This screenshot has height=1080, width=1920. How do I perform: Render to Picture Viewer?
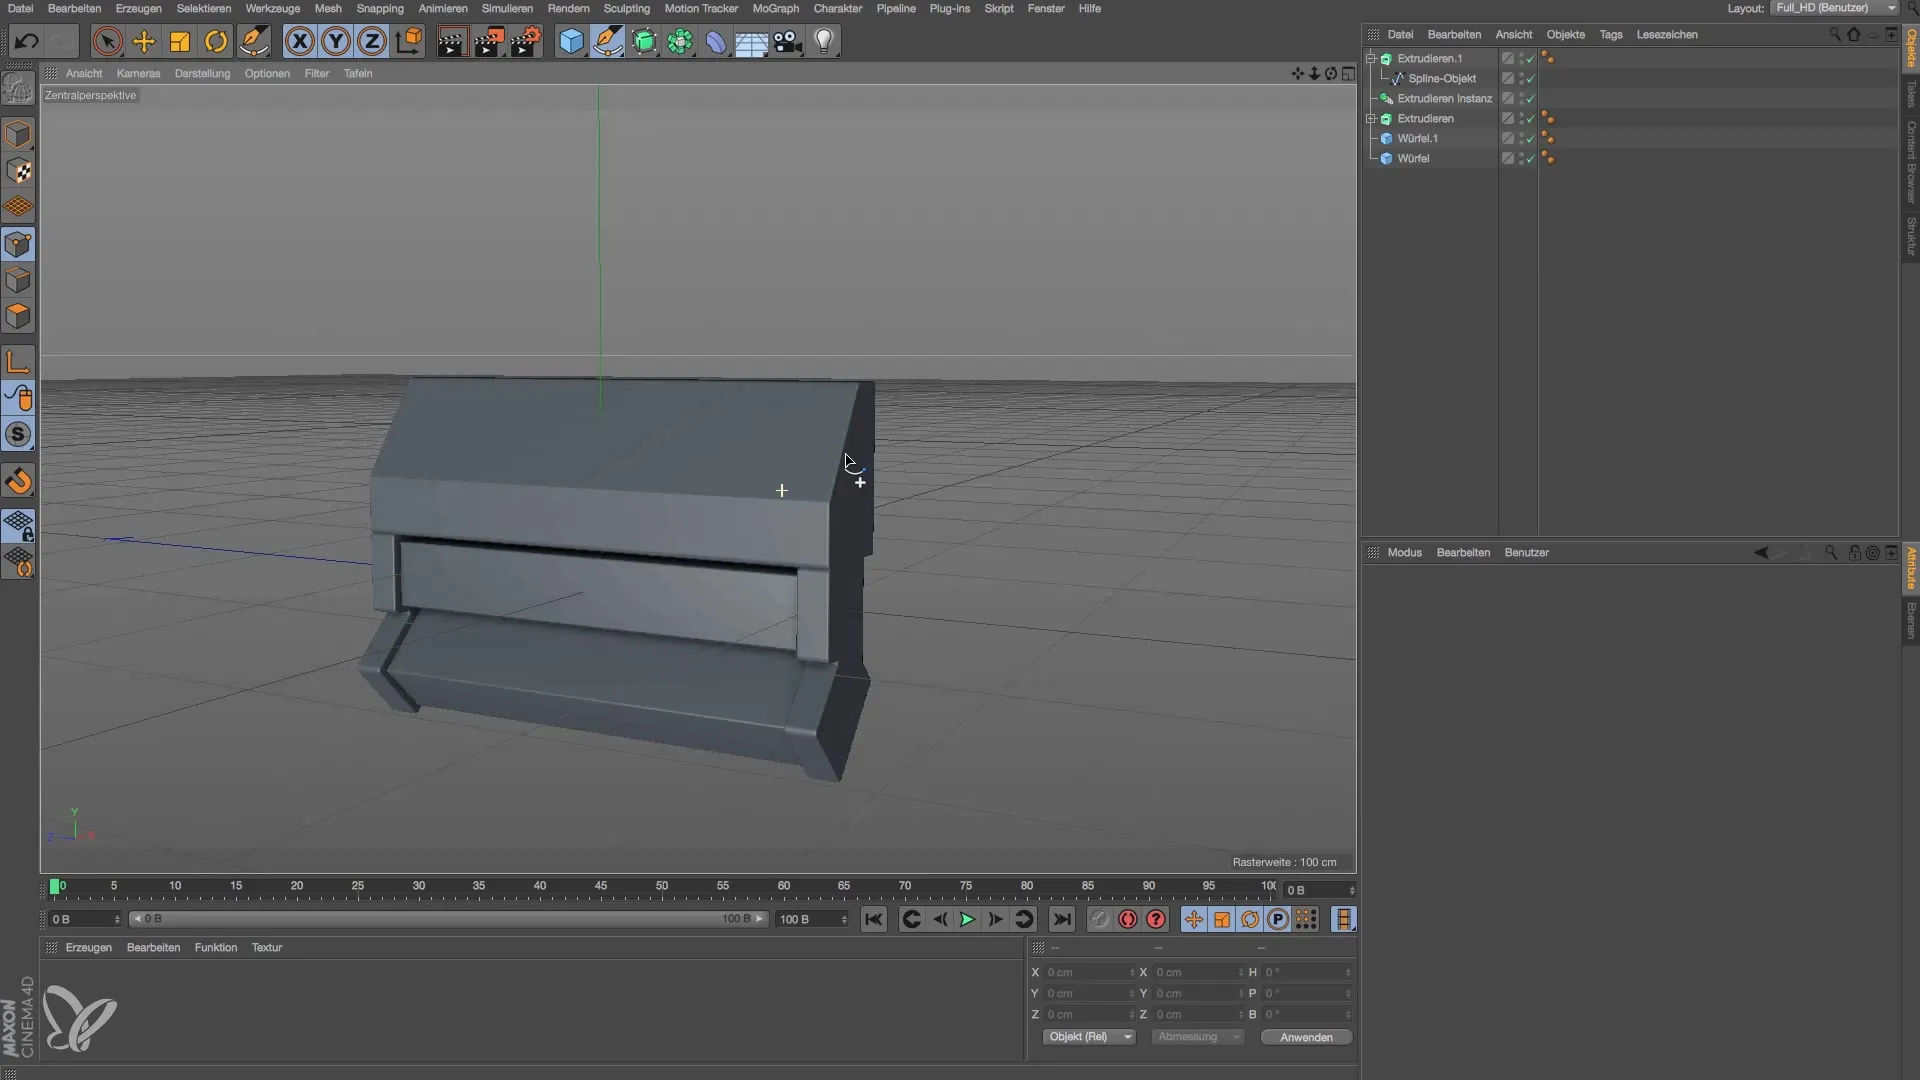(489, 41)
